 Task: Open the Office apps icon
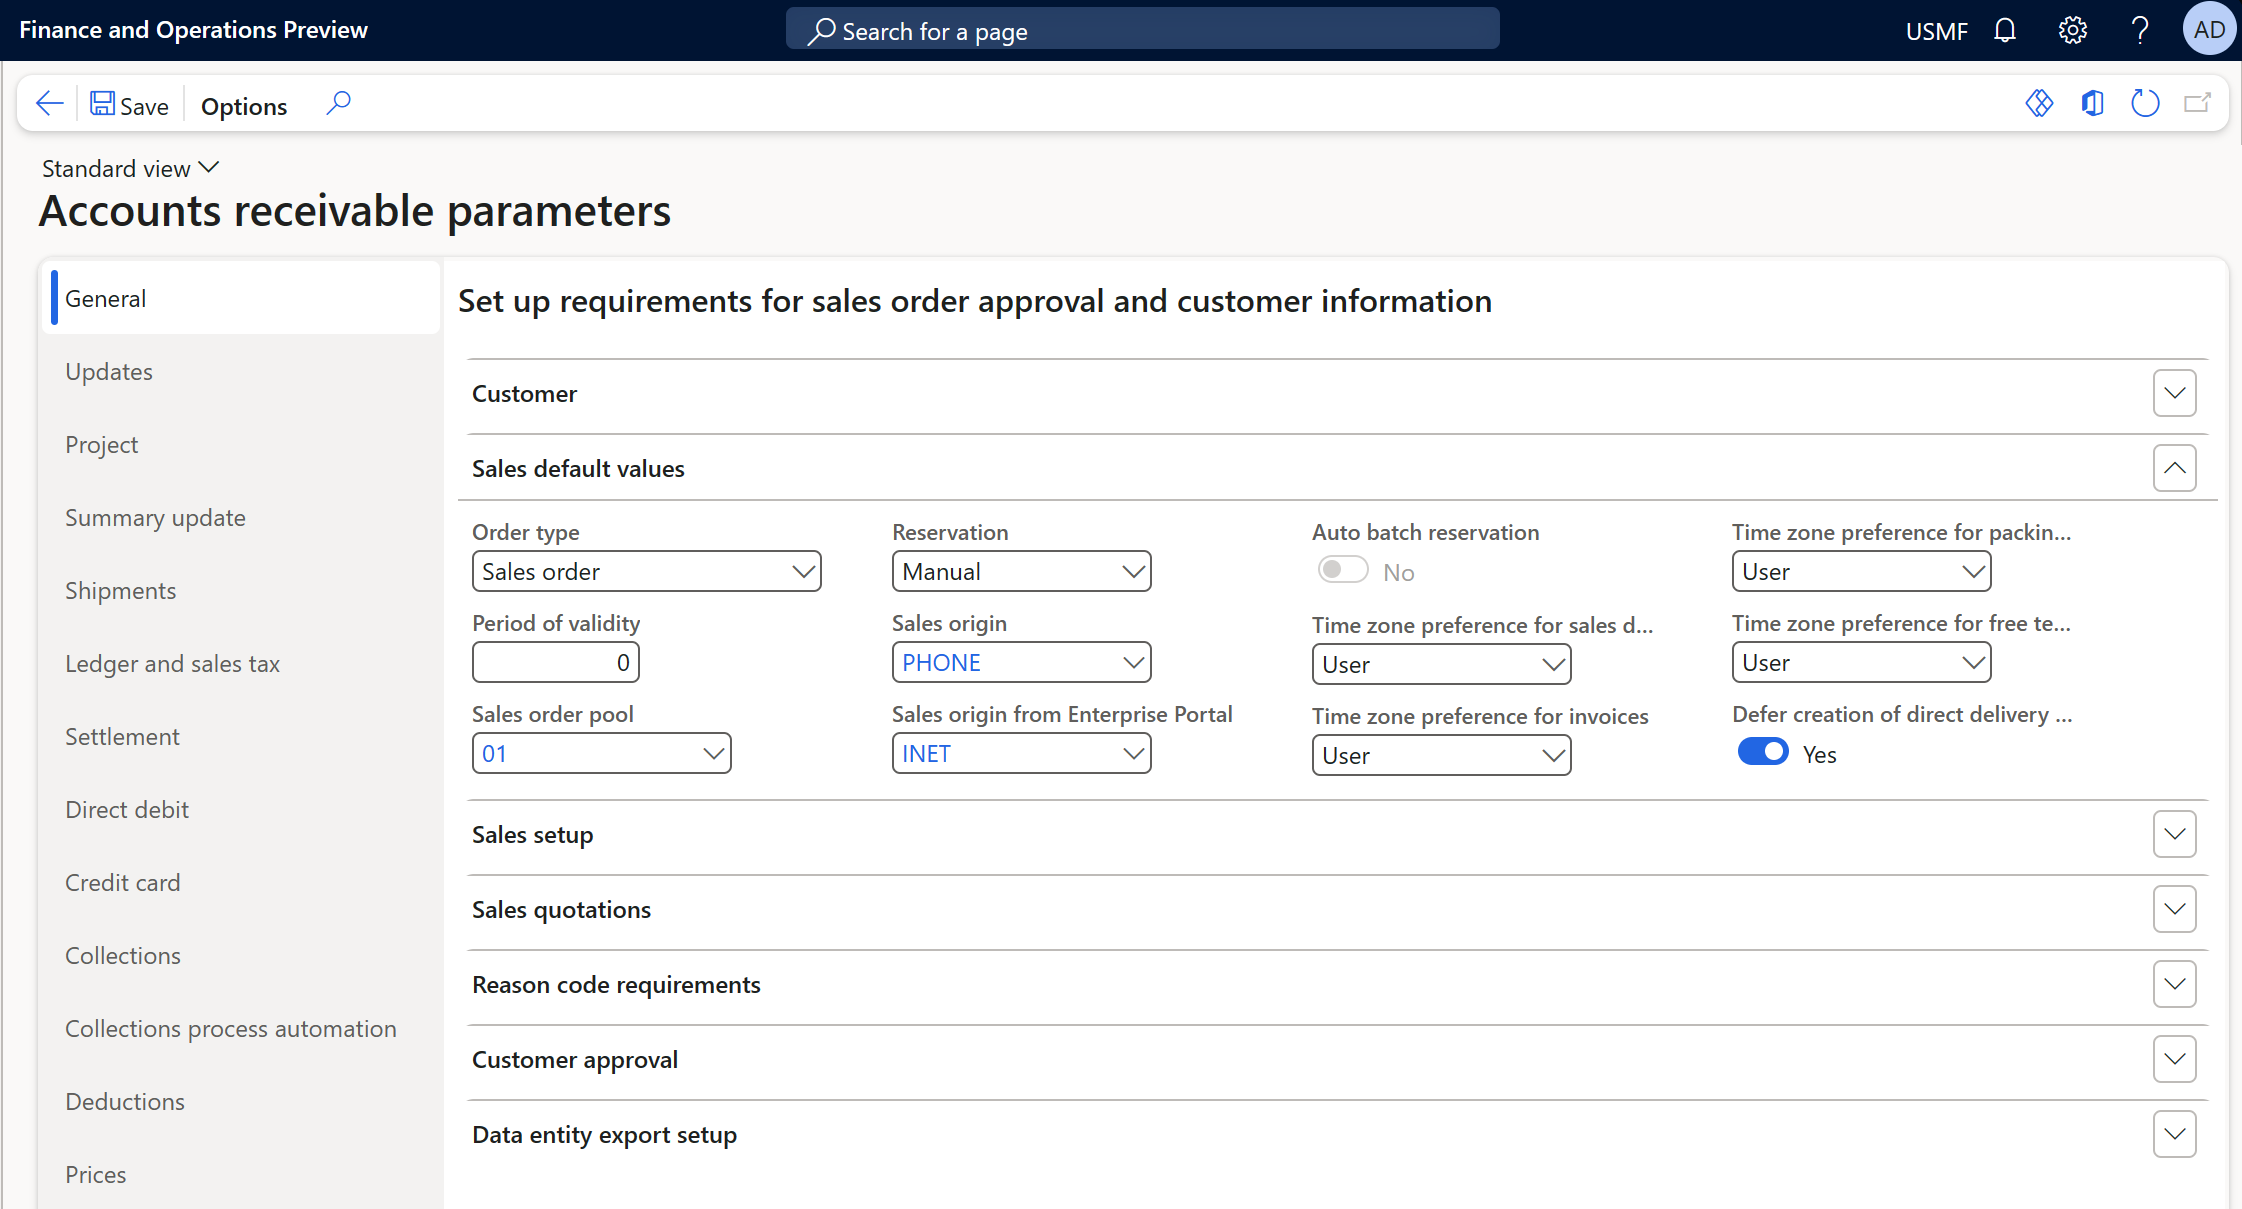(x=2092, y=103)
